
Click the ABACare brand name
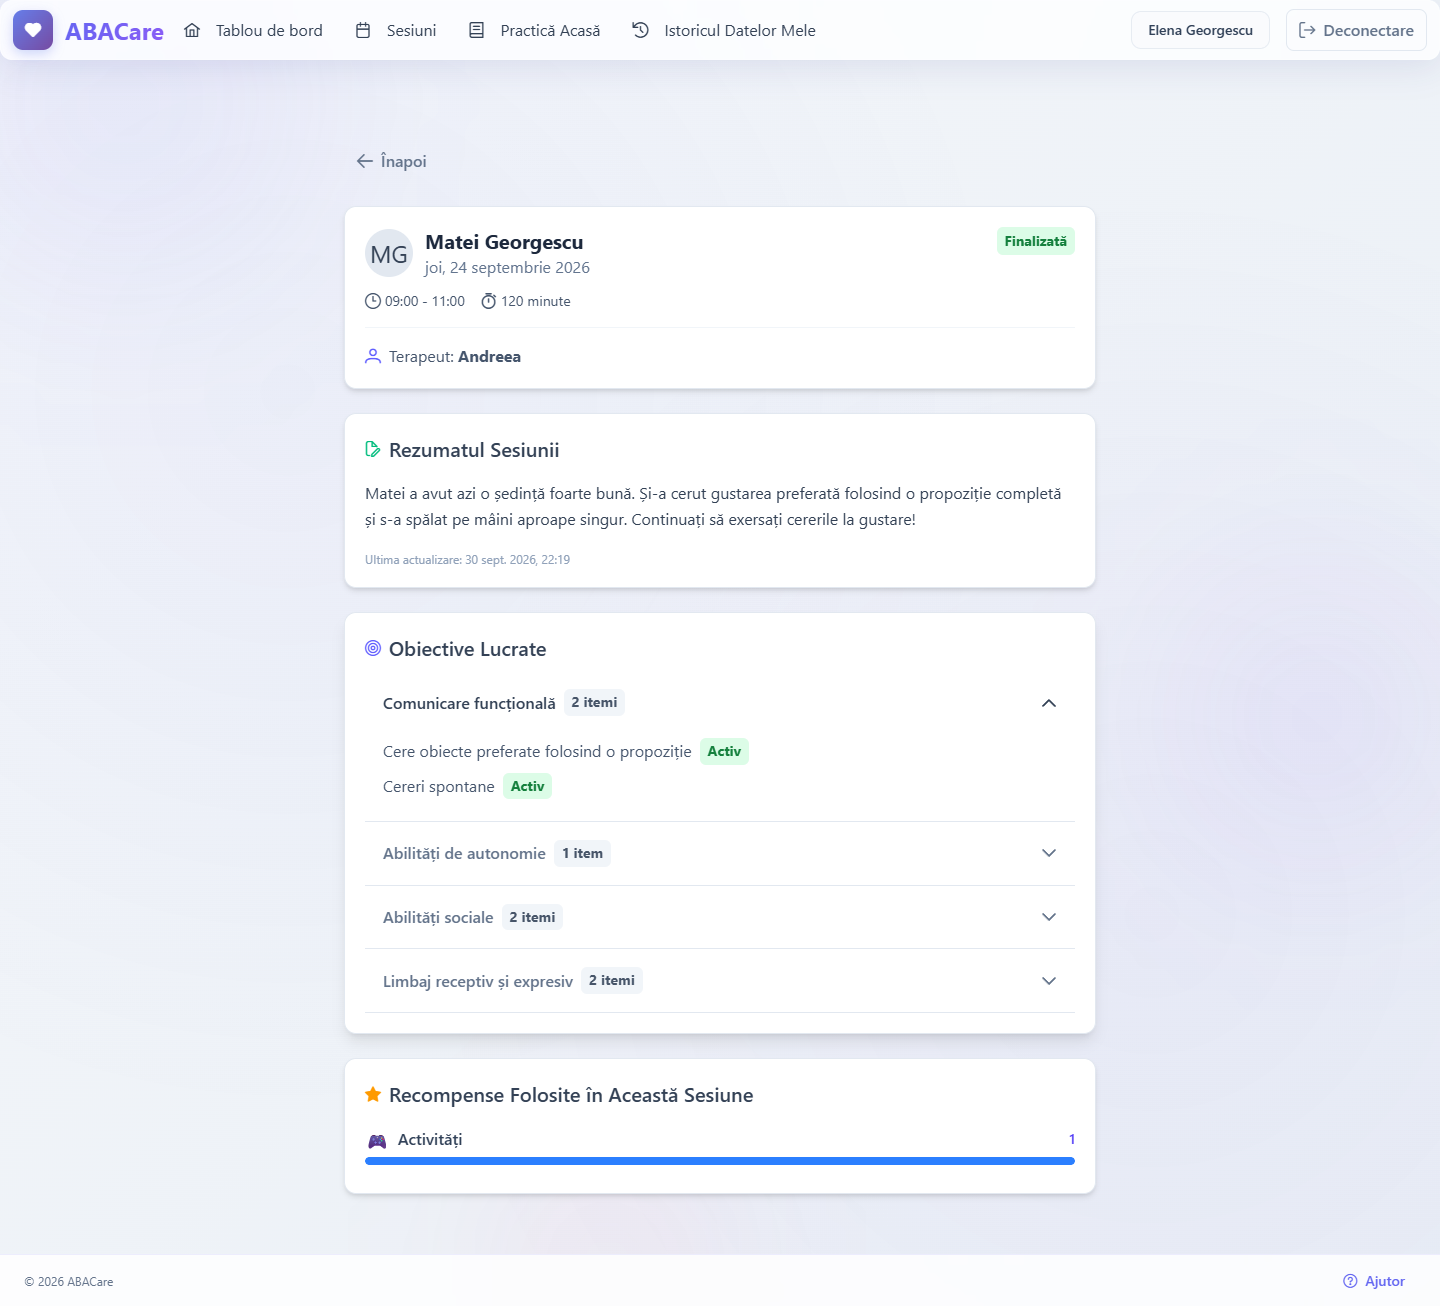(x=114, y=31)
